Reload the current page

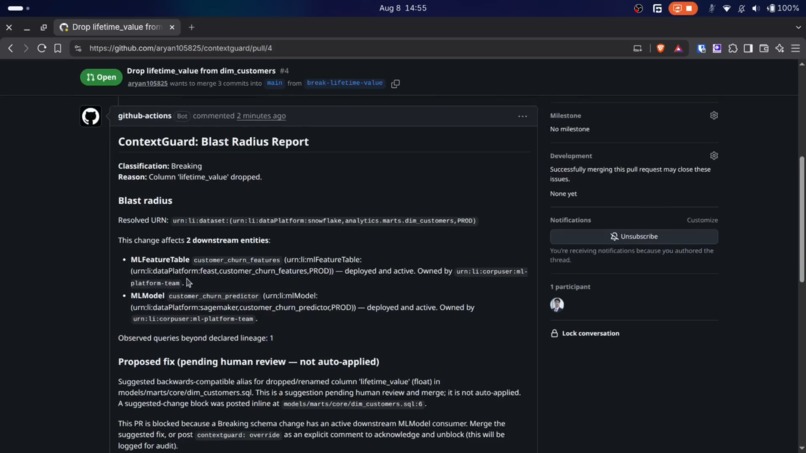(x=42, y=48)
